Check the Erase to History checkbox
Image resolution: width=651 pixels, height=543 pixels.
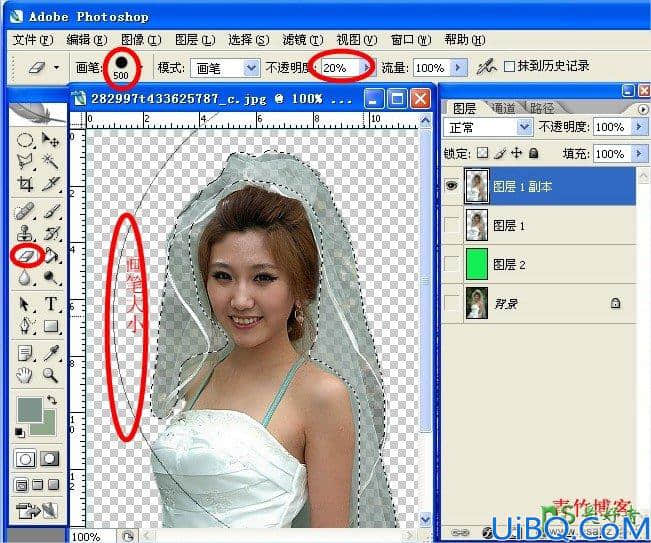pyautogui.click(x=509, y=66)
